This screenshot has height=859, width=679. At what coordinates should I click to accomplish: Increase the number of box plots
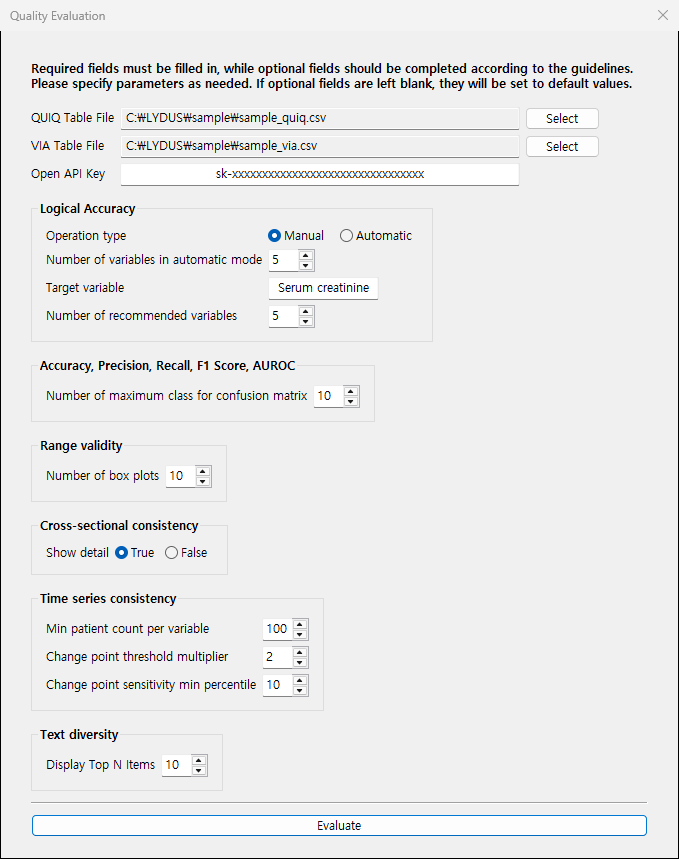(203, 471)
